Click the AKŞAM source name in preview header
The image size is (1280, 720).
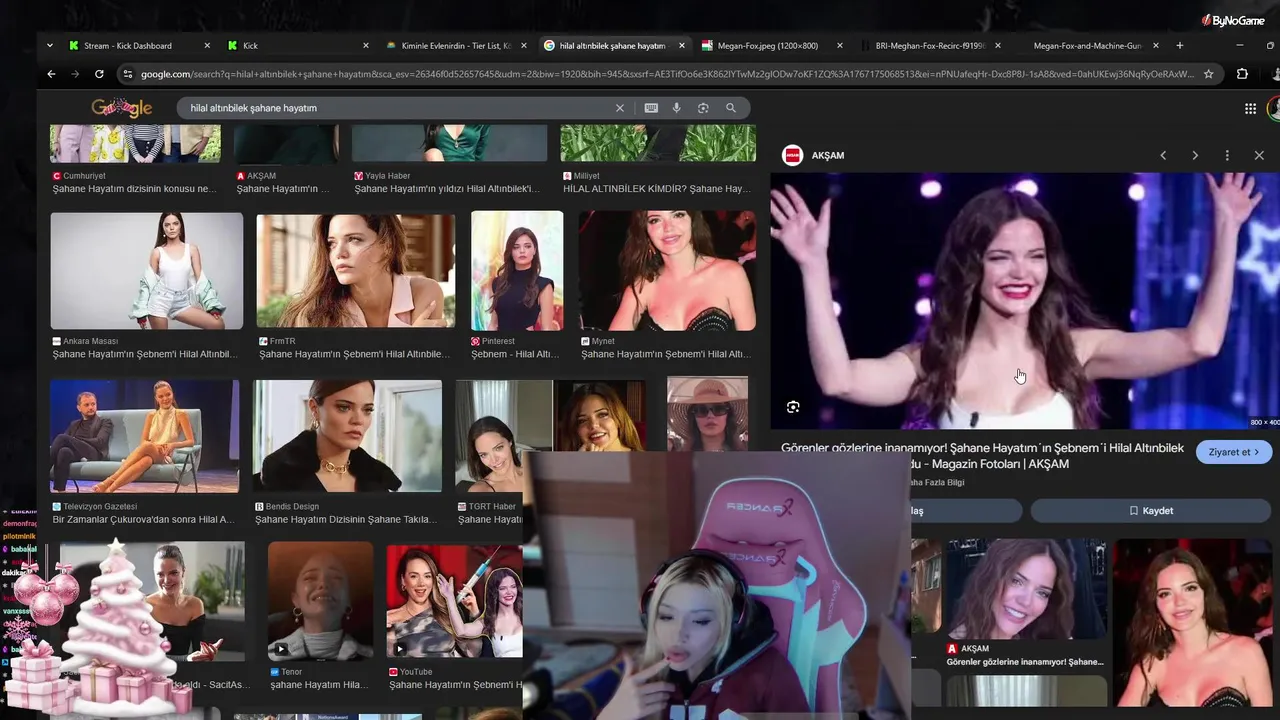pos(828,156)
